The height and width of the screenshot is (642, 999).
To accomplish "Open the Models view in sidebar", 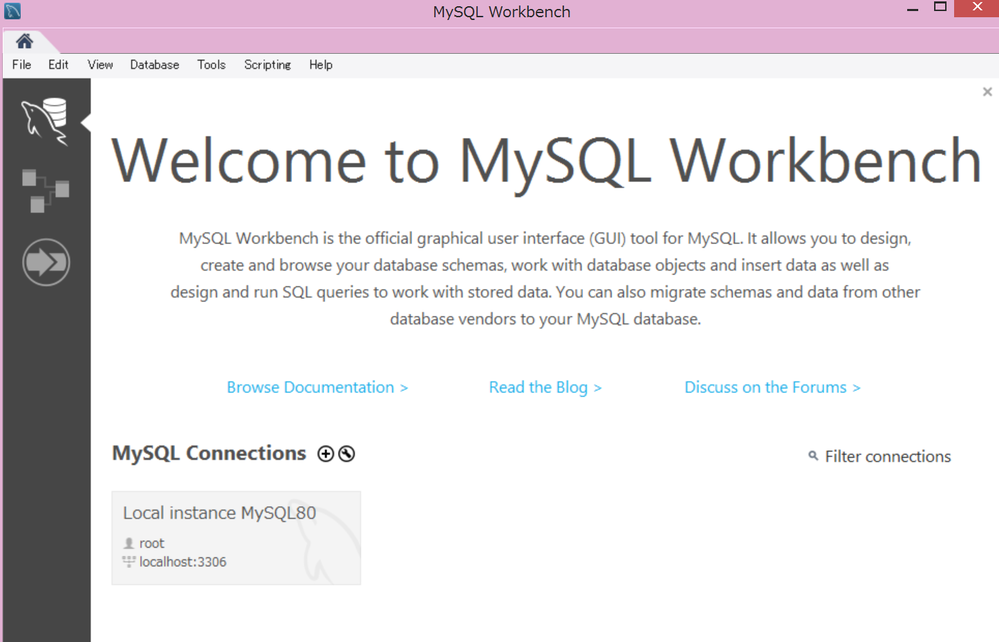I will tap(45, 190).
